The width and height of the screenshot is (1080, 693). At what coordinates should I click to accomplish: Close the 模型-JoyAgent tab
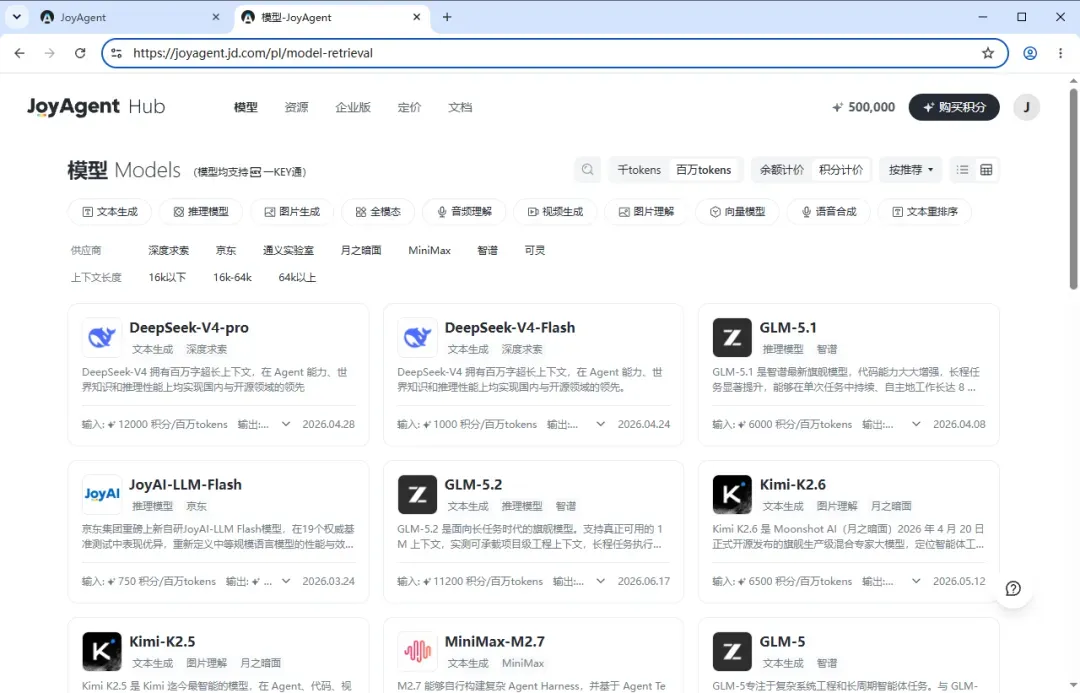pyautogui.click(x=416, y=17)
